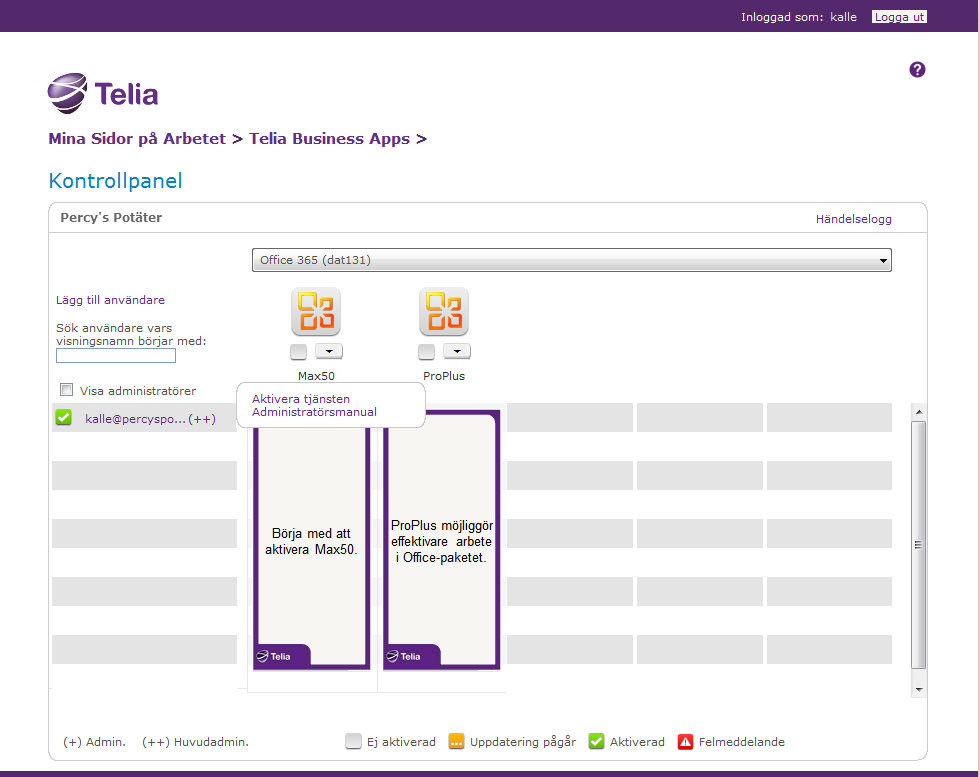Log out with Logga ut

(899, 17)
